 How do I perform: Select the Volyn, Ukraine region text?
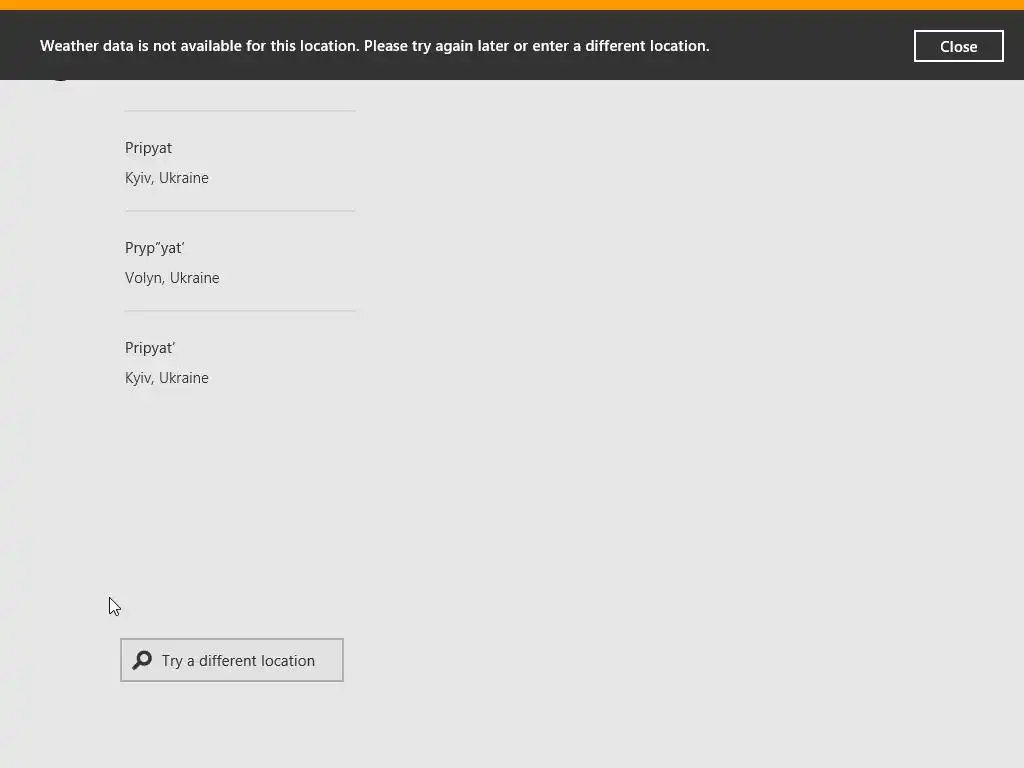pyautogui.click(x=172, y=278)
